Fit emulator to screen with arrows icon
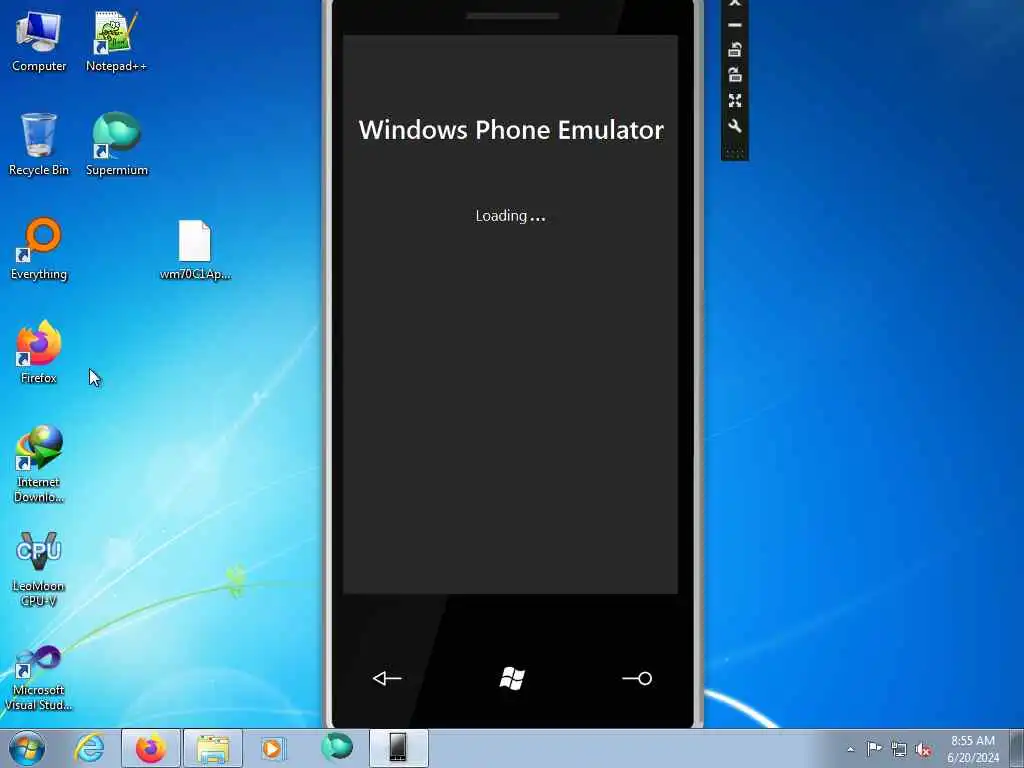Image resolution: width=1024 pixels, height=768 pixels. [735, 101]
